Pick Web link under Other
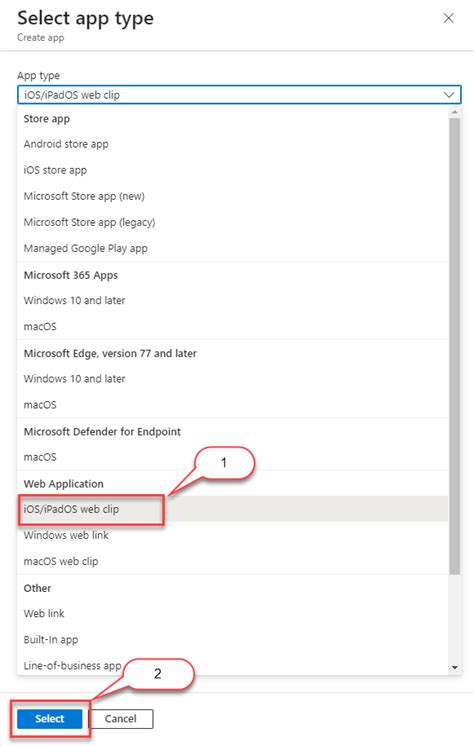Screen dimensions: 474x746 [233, 613]
